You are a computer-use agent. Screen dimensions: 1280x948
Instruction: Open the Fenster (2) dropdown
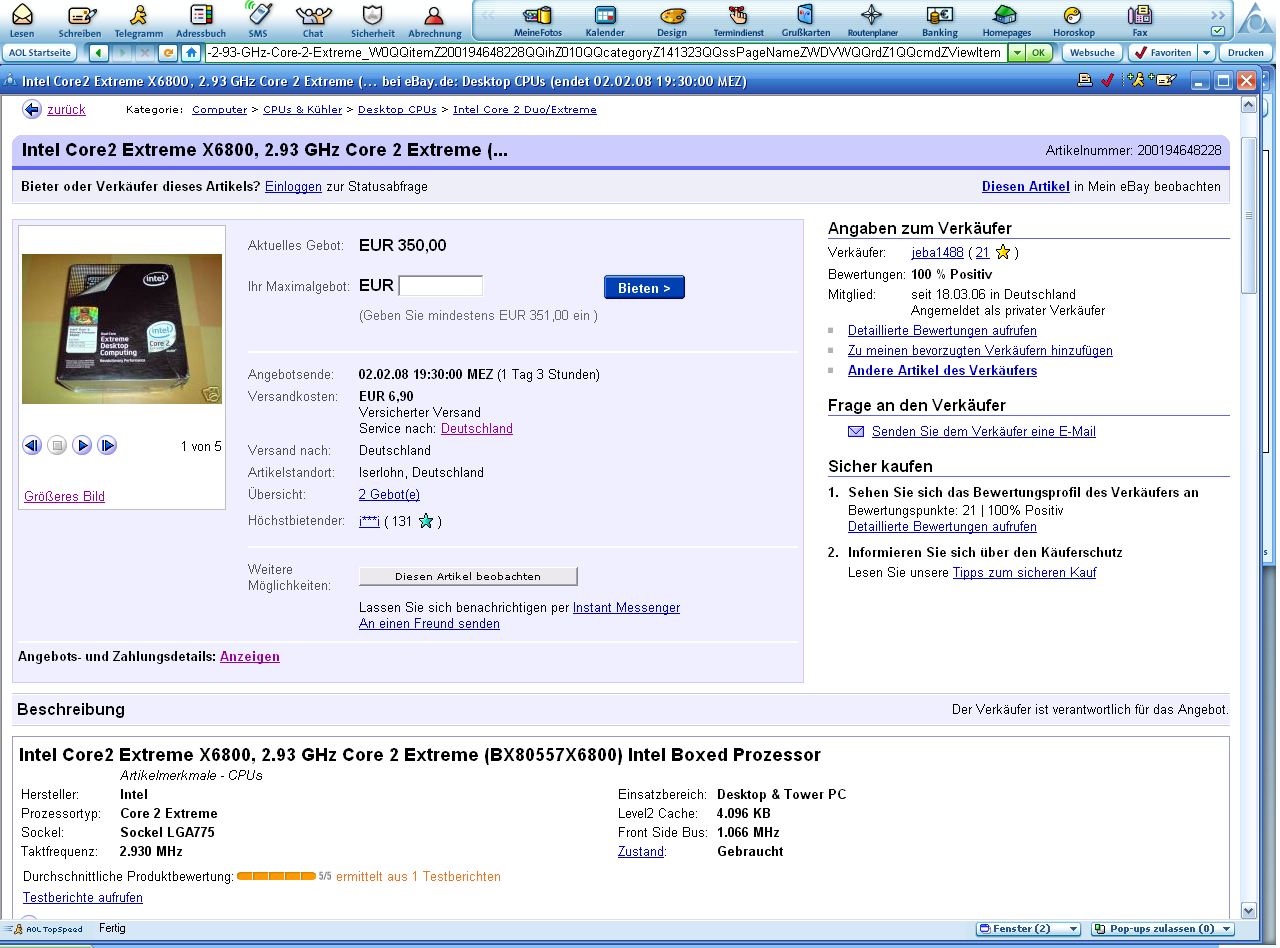coord(1028,929)
